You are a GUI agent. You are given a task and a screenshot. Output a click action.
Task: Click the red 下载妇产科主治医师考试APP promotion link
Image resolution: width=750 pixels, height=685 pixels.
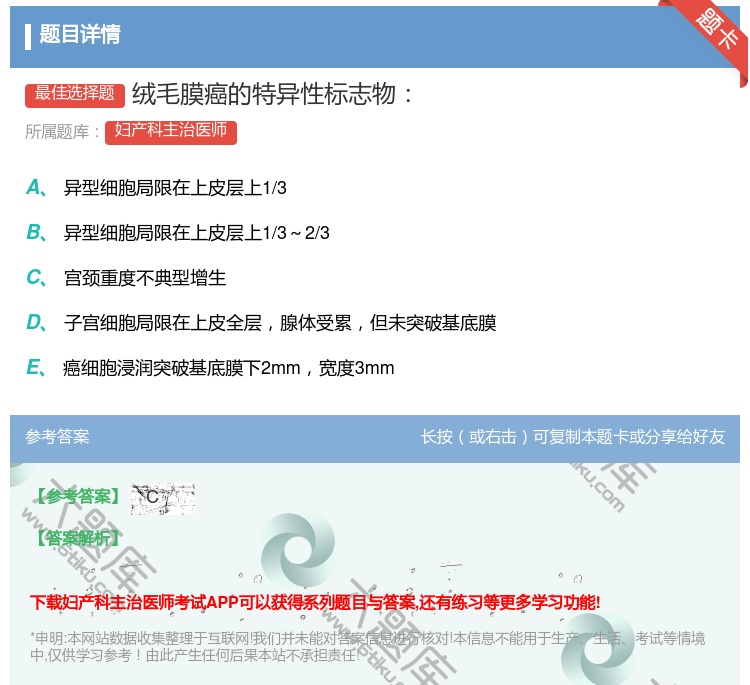(315, 602)
